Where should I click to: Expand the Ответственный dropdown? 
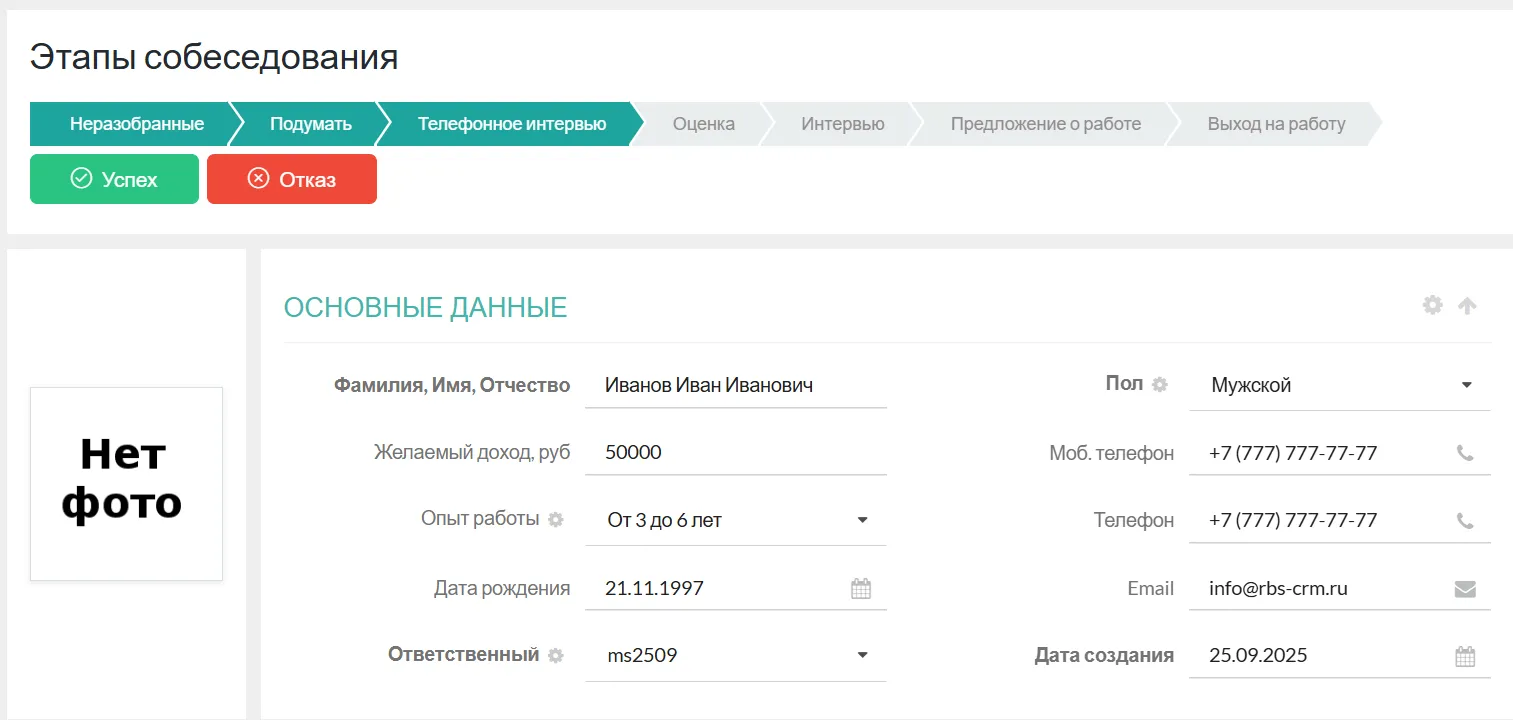pyautogui.click(x=862, y=656)
